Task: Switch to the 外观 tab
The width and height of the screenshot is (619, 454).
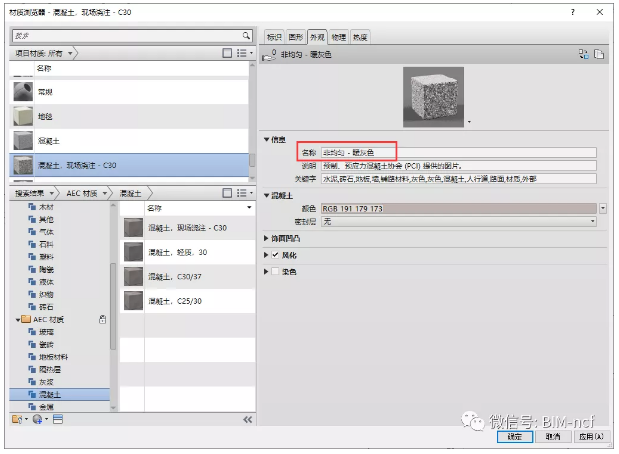Action: point(317,37)
